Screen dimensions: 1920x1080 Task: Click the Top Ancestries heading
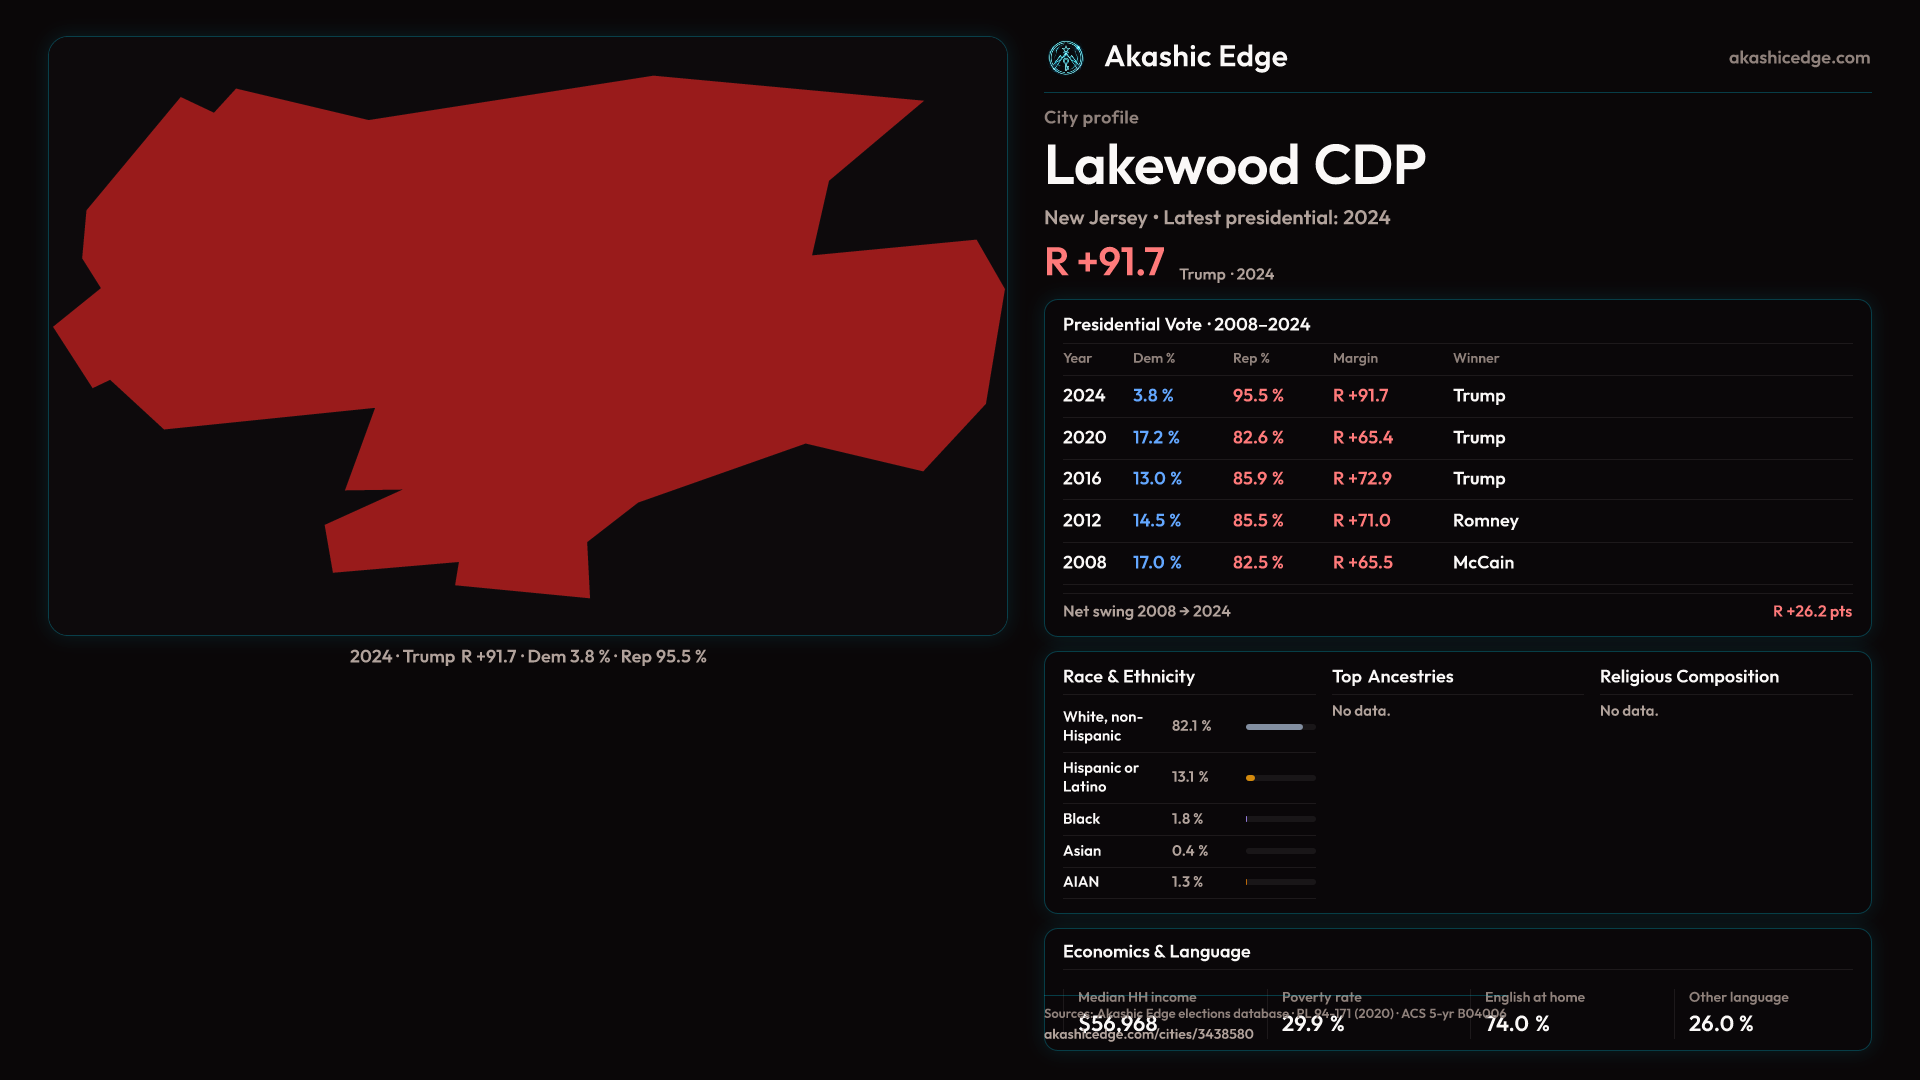1392,677
